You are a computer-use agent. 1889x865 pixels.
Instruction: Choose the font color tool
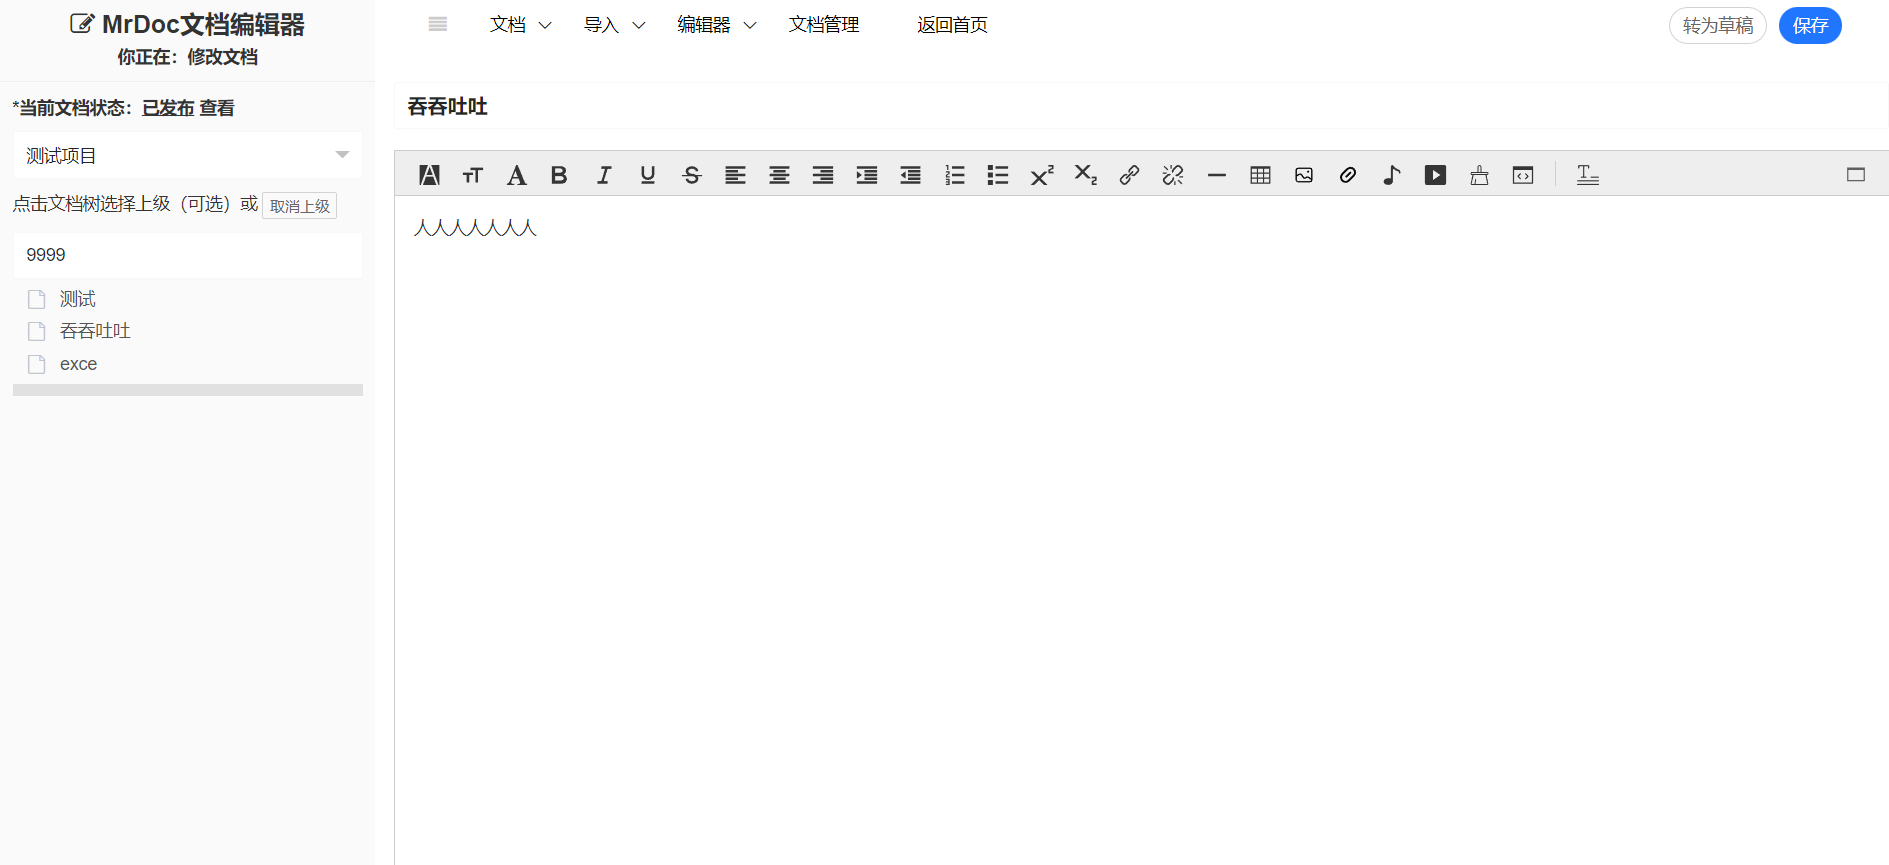pos(516,175)
